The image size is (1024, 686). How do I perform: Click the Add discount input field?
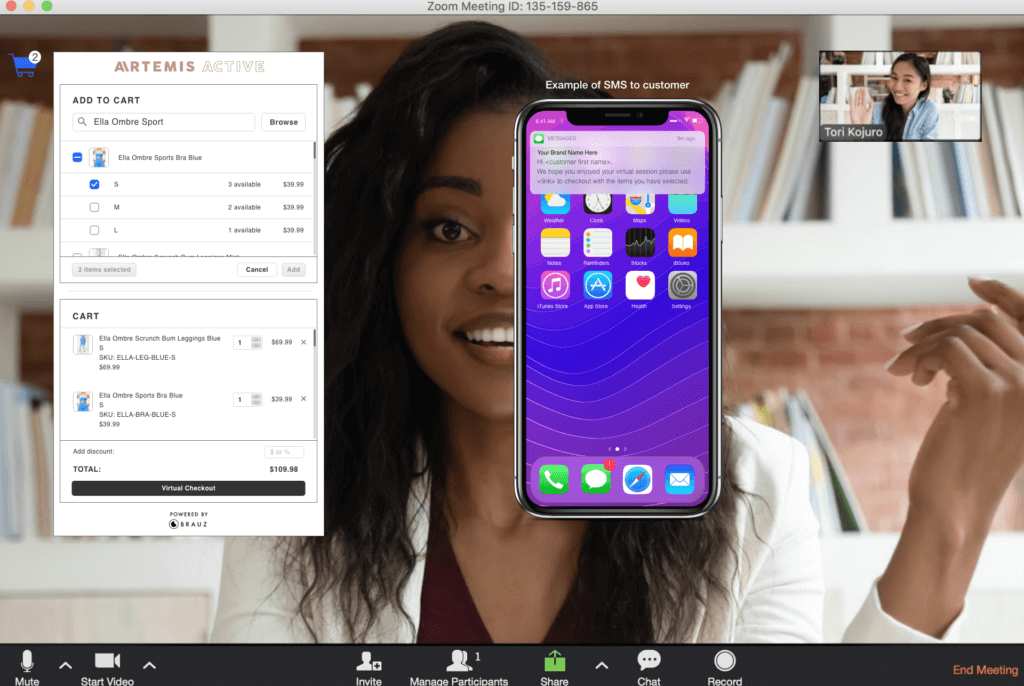(284, 451)
